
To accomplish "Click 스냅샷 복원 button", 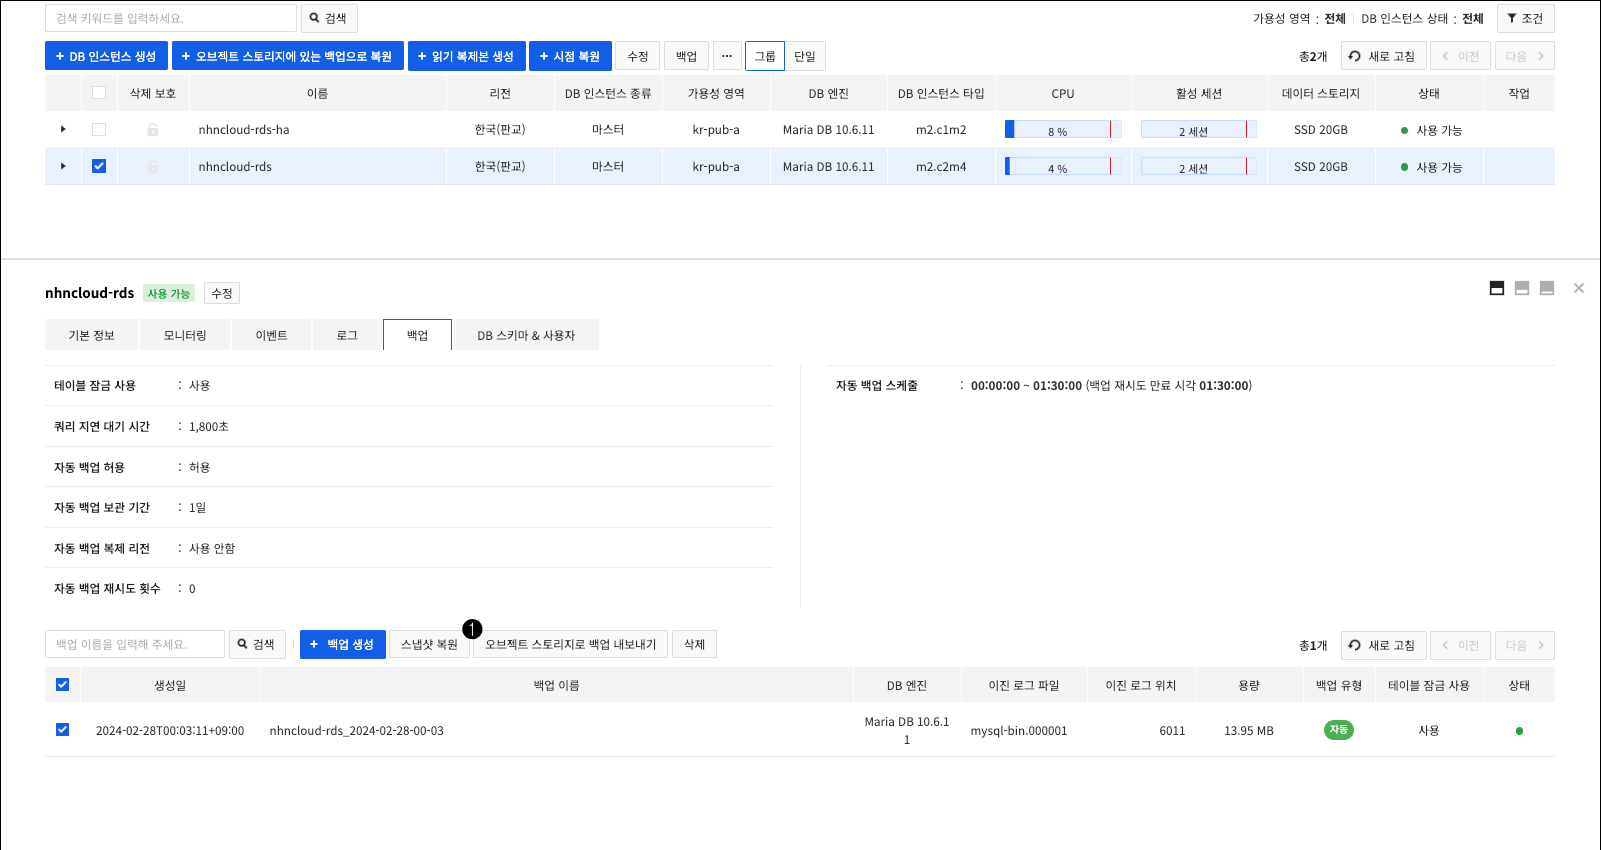I will coord(429,644).
